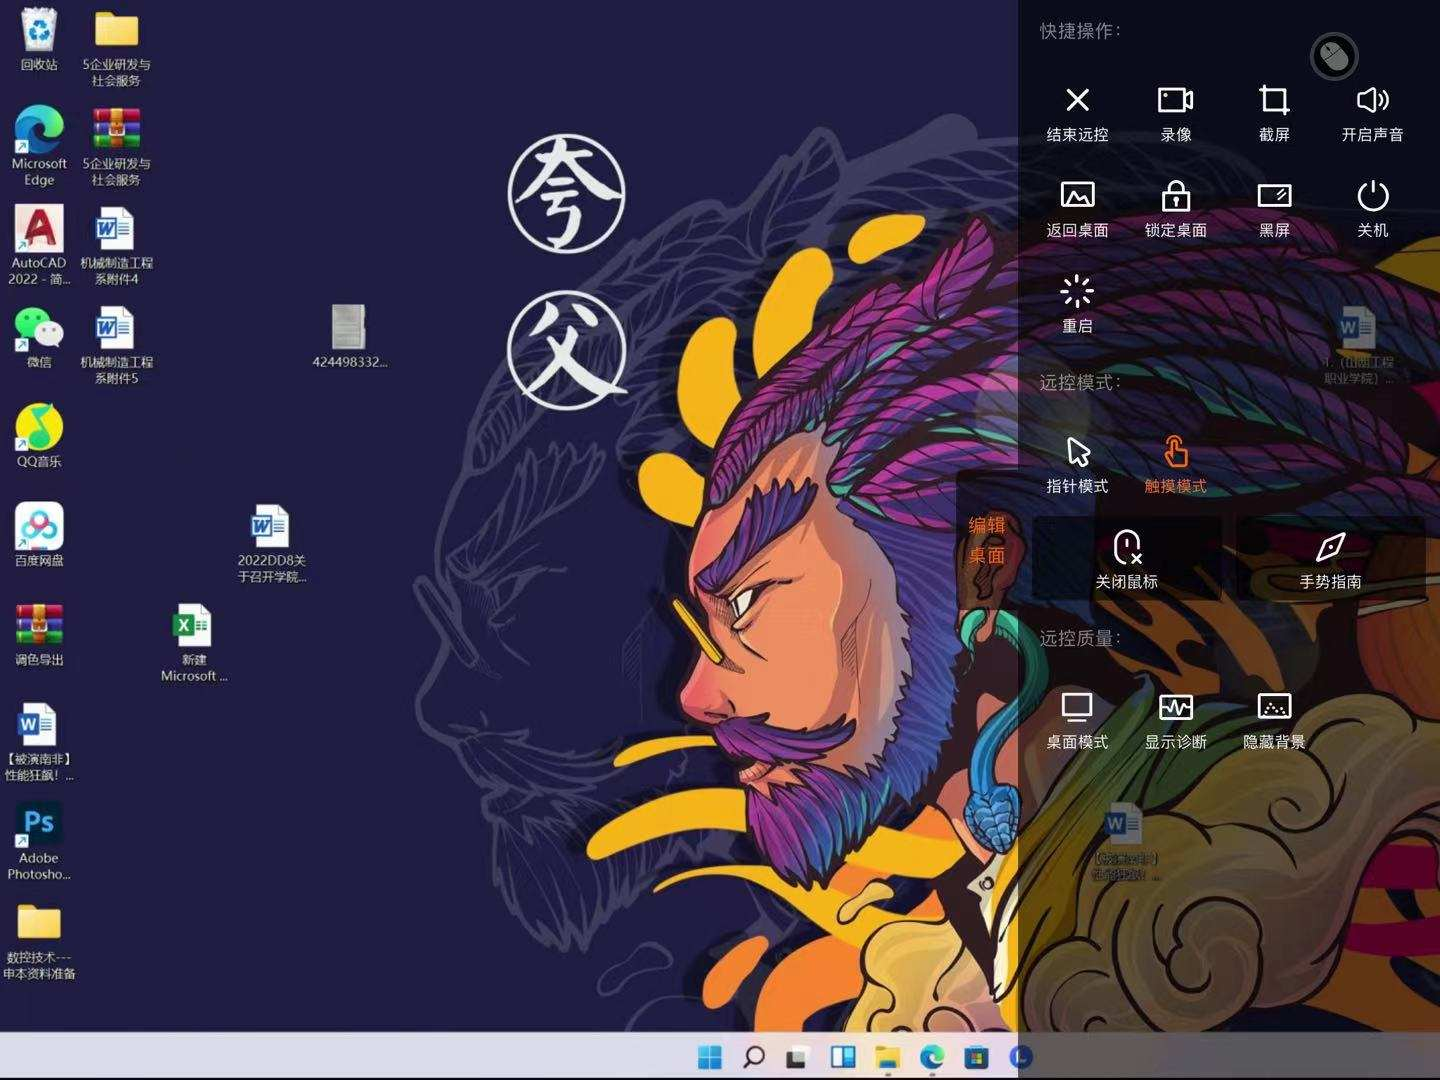Open the Windows Start menu

point(710,1057)
